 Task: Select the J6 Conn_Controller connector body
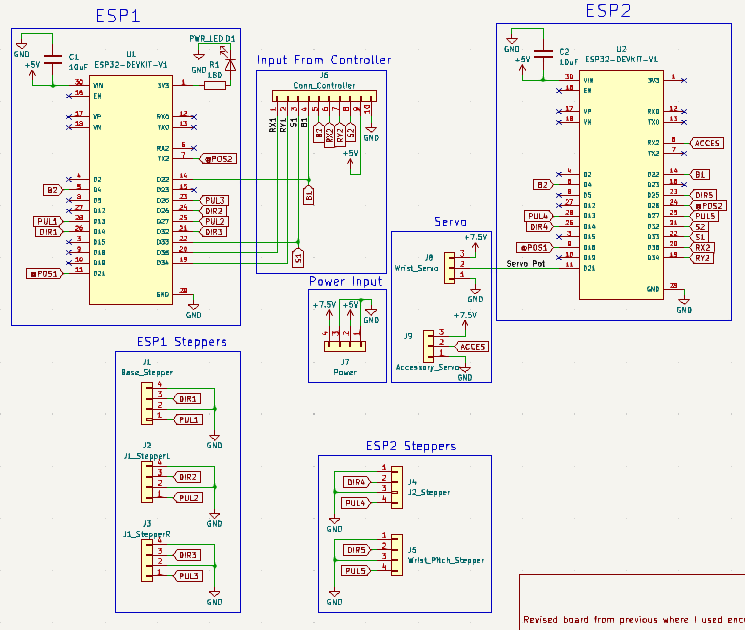[x=325, y=96]
